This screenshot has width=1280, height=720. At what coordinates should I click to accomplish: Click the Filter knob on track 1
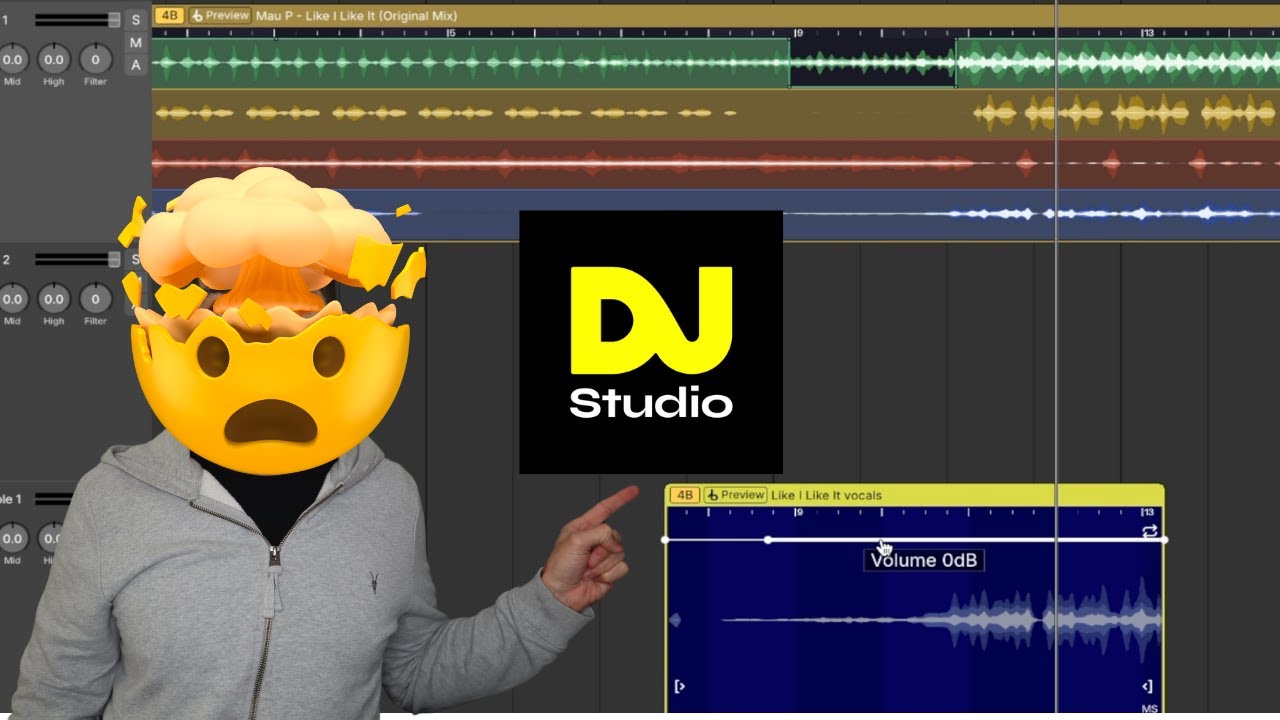pos(95,59)
